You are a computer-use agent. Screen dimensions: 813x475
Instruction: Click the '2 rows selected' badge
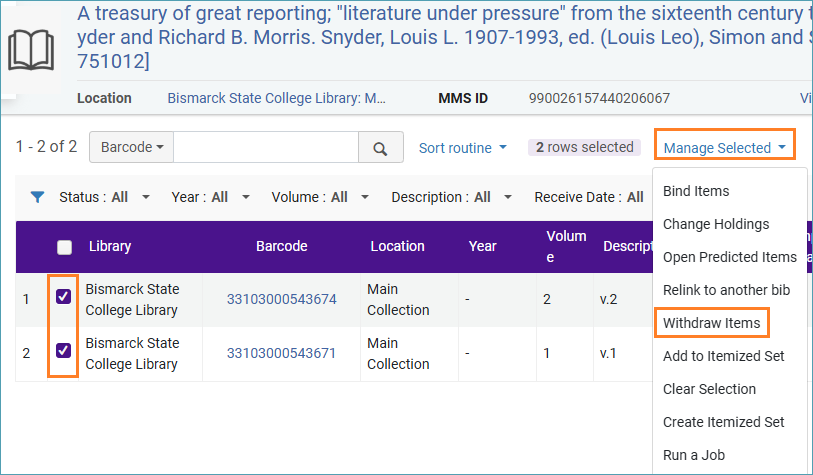[584, 147]
